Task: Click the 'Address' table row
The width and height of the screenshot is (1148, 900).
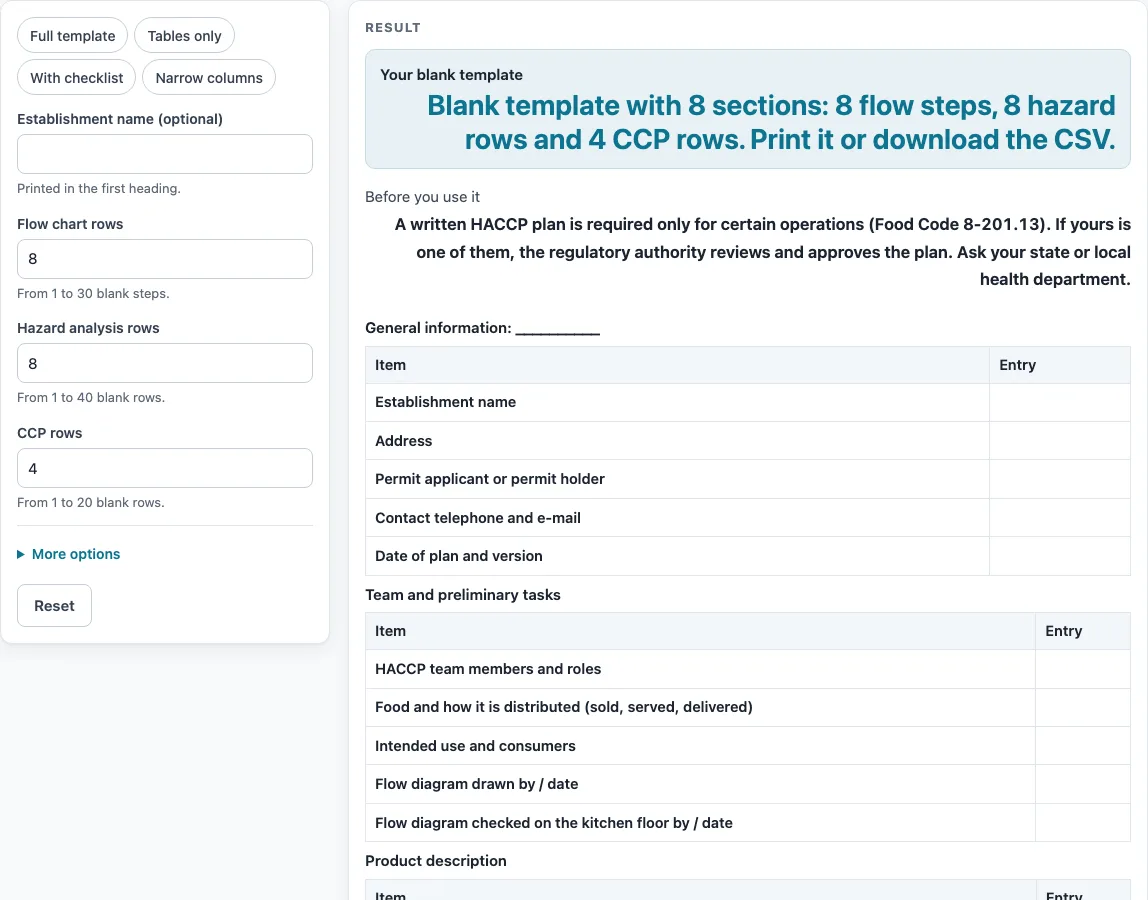Action: click(748, 441)
